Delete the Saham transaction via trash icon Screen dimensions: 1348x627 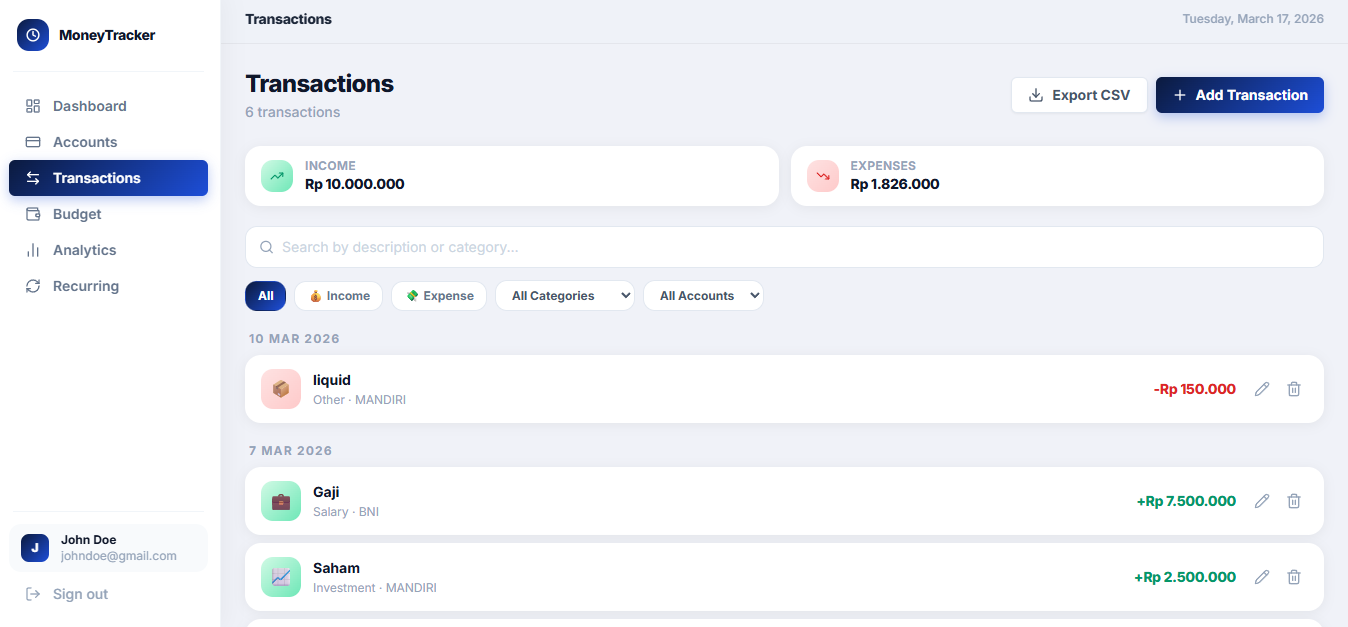point(1294,577)
